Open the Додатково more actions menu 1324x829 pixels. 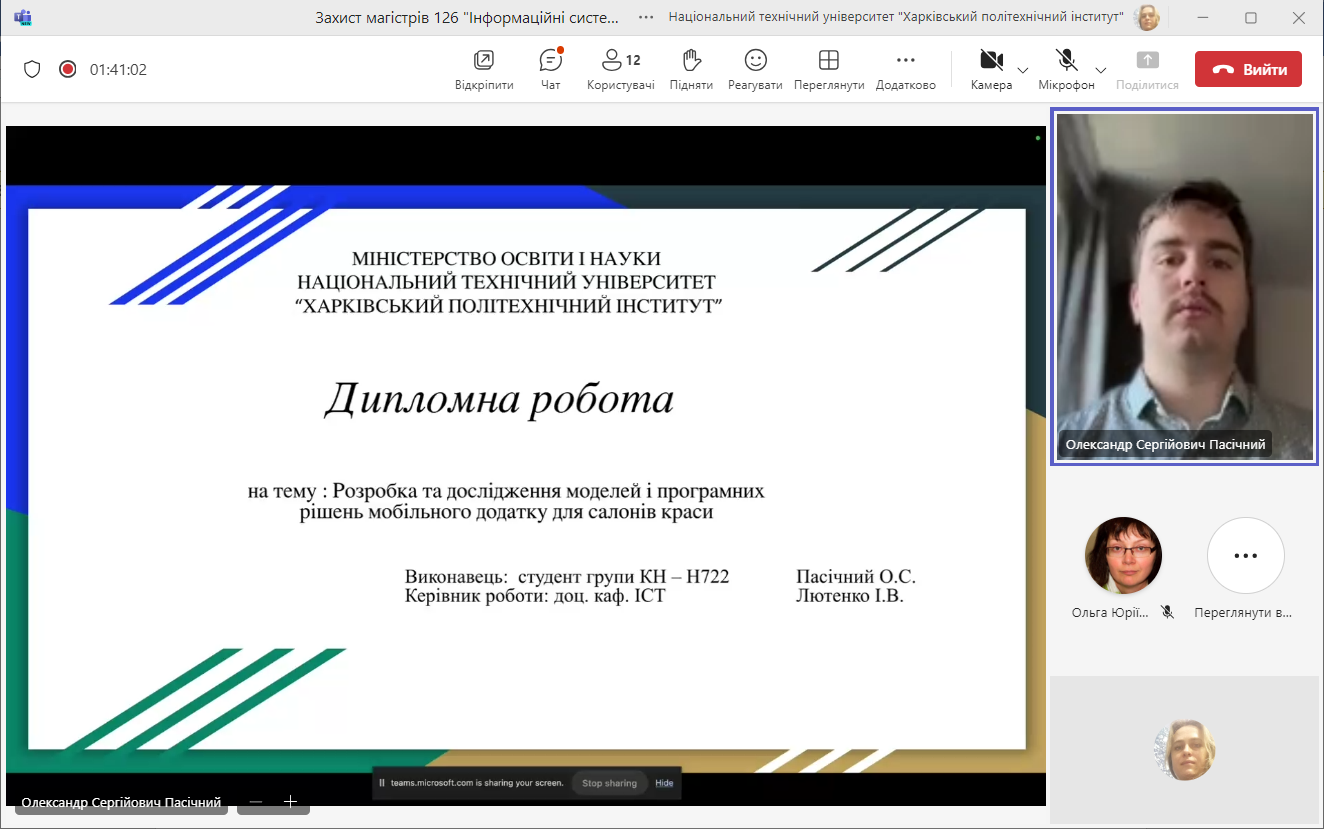[x=905, y=69]
